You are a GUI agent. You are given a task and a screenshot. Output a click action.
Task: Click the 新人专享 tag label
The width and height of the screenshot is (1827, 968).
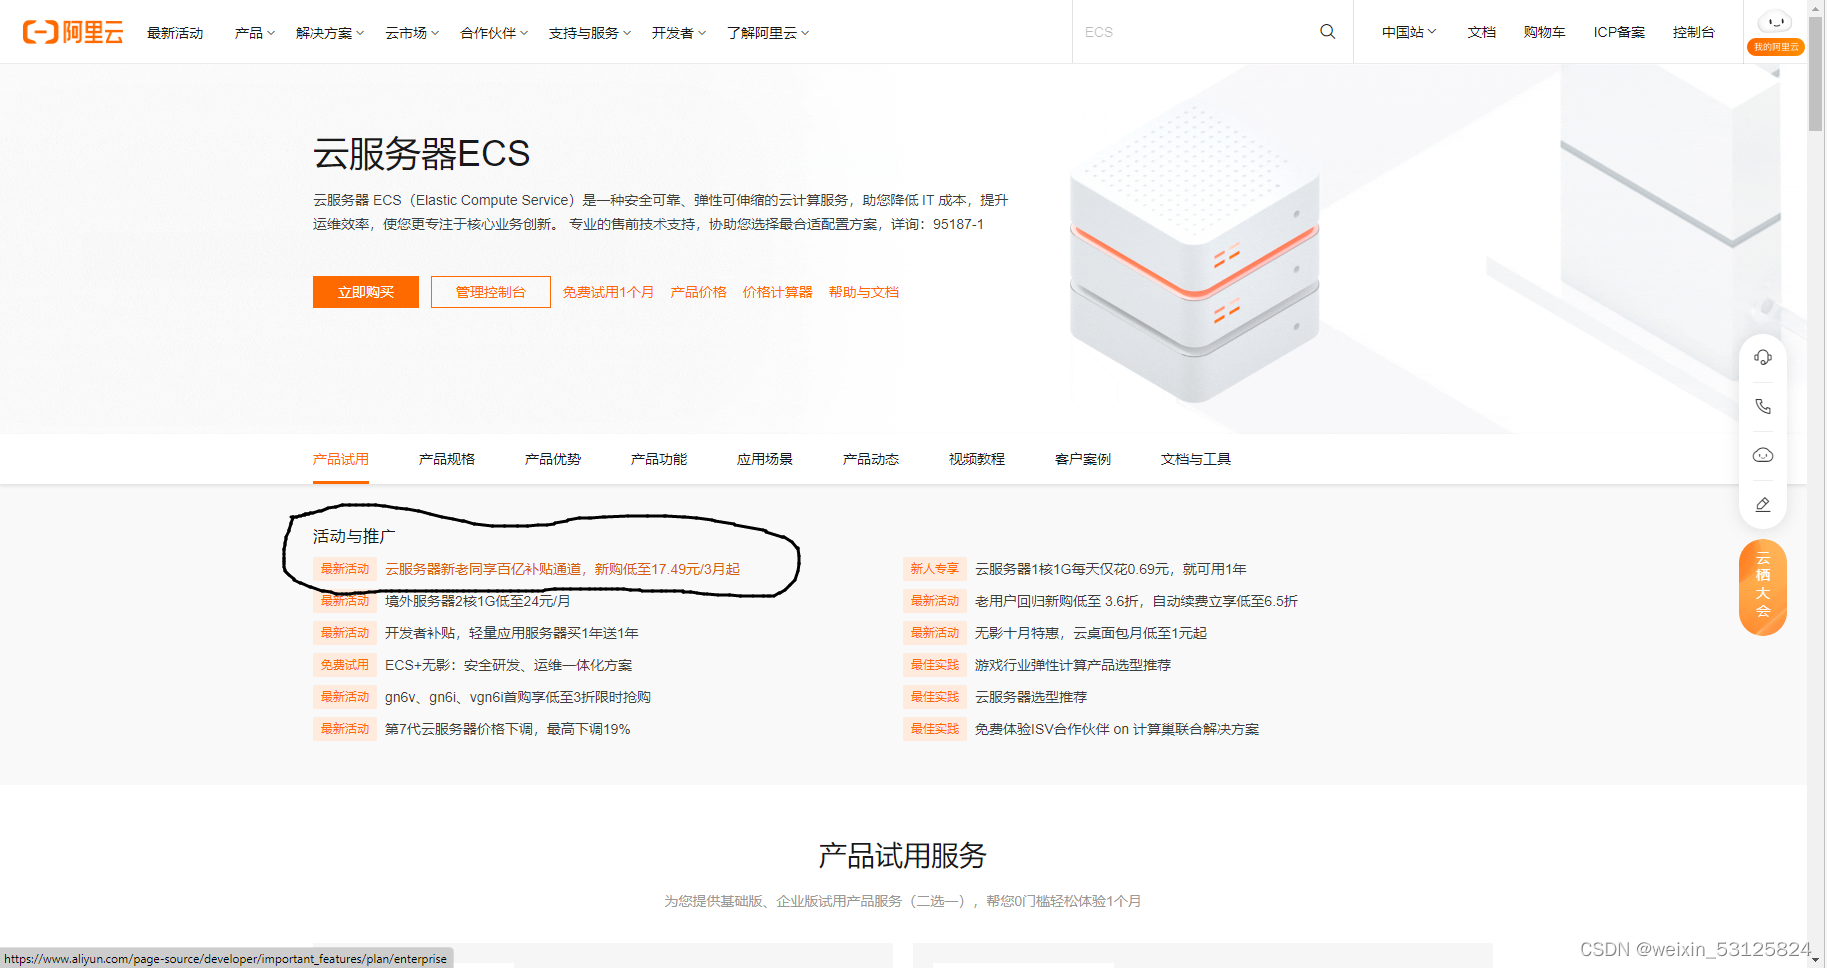click(x=935, y=569)
